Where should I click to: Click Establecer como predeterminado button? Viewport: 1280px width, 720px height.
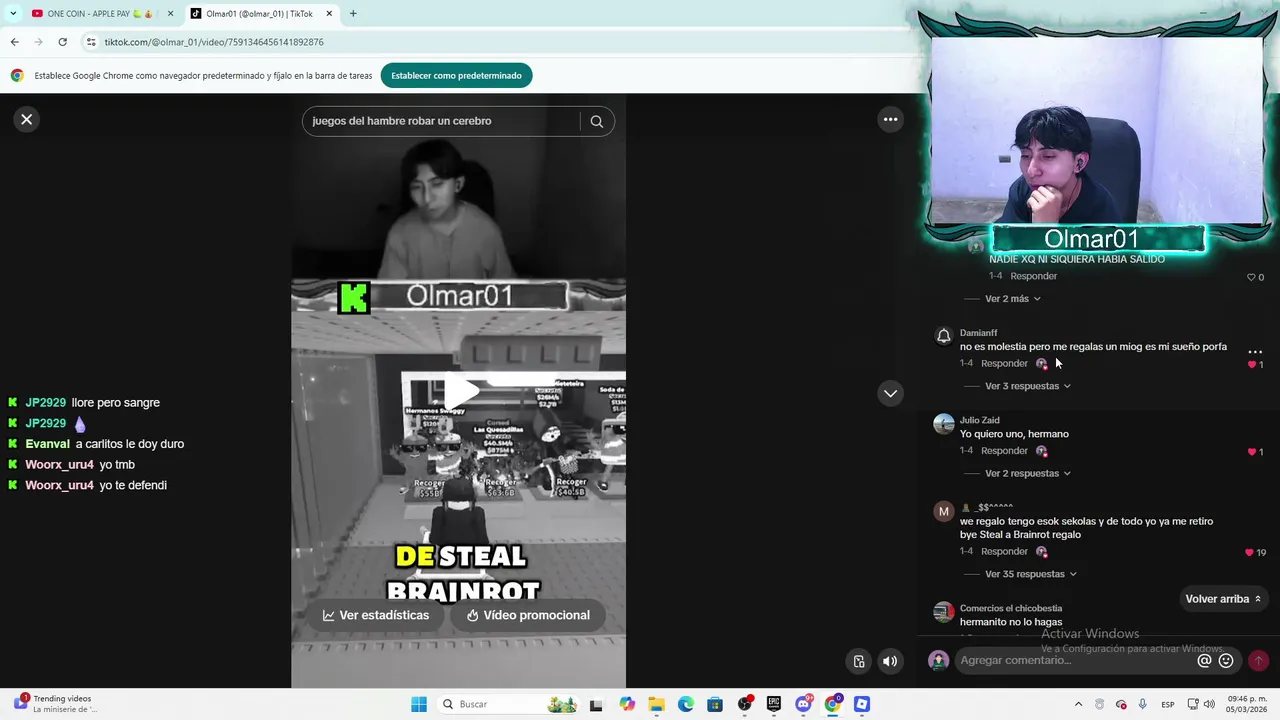456,75
